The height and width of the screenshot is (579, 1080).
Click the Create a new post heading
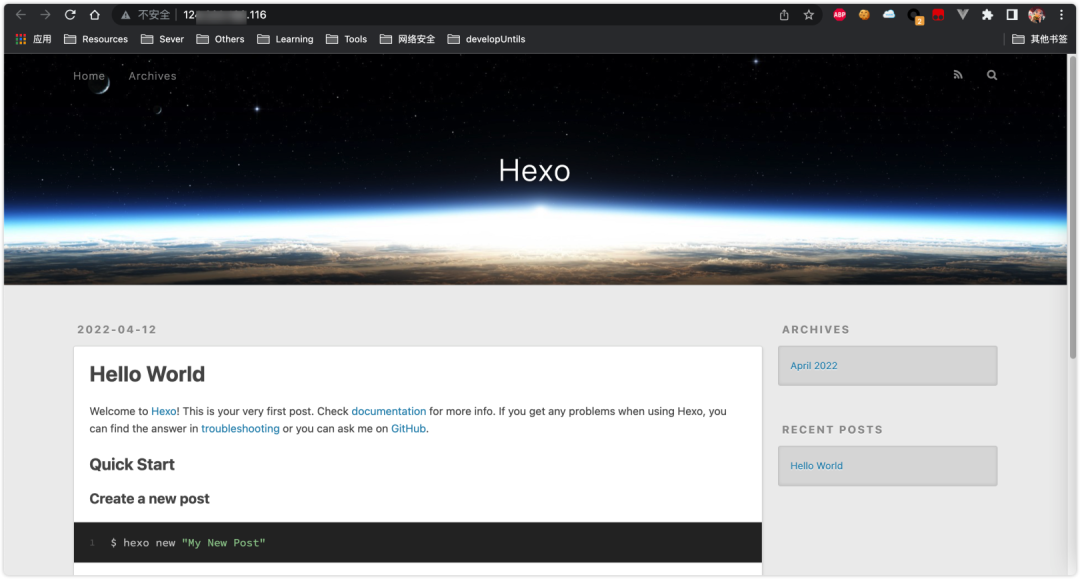(149, 498)
